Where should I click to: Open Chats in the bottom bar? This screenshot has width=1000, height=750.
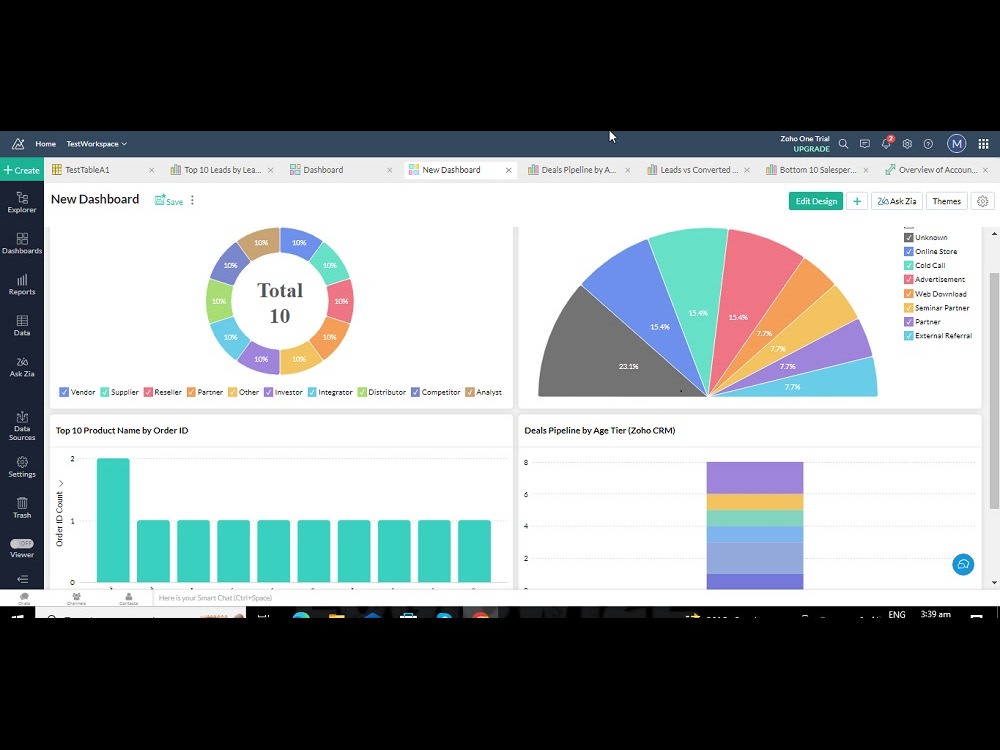[x=24, y=598]
